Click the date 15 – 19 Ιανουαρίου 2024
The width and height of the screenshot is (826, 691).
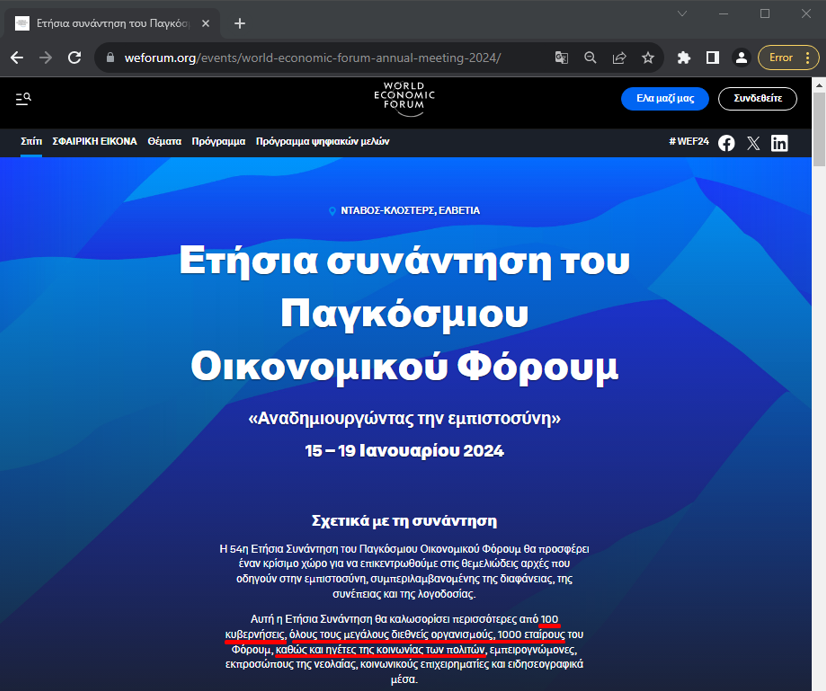click(x=404, y=451)
